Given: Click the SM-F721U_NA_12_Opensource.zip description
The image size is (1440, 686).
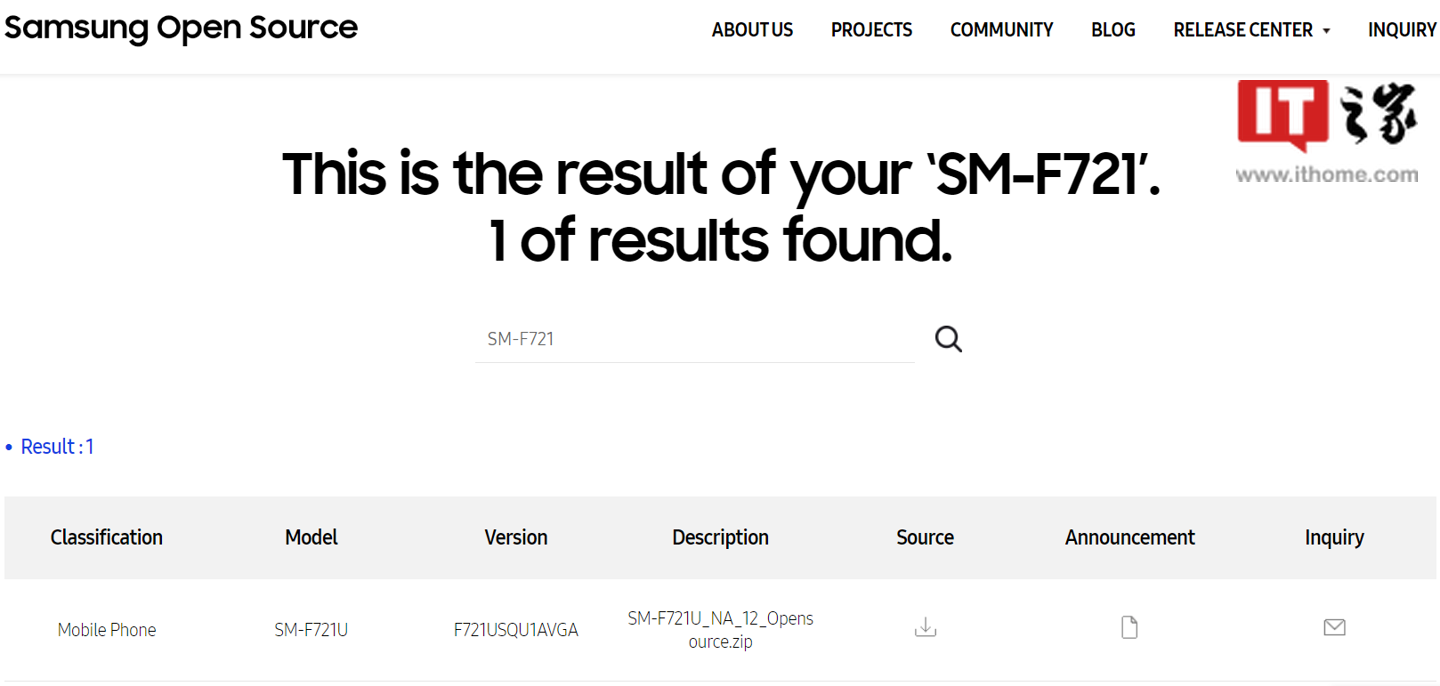Looking at the screenshot, I should coord(720,630).
